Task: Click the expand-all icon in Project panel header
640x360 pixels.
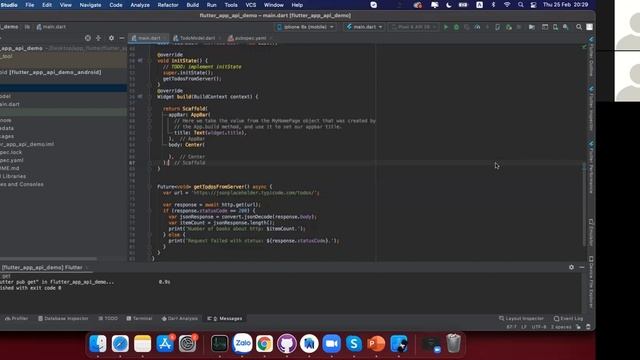Action: click(98, 38)
